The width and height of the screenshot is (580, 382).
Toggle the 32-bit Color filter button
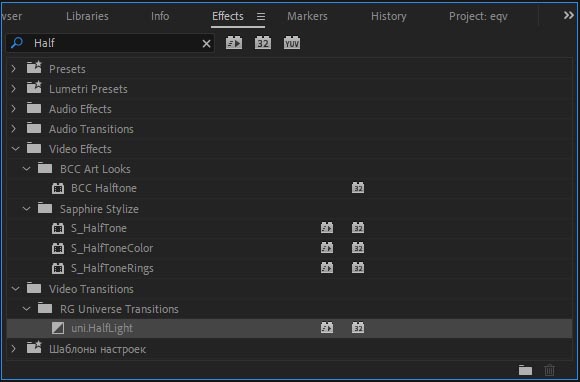263,43
